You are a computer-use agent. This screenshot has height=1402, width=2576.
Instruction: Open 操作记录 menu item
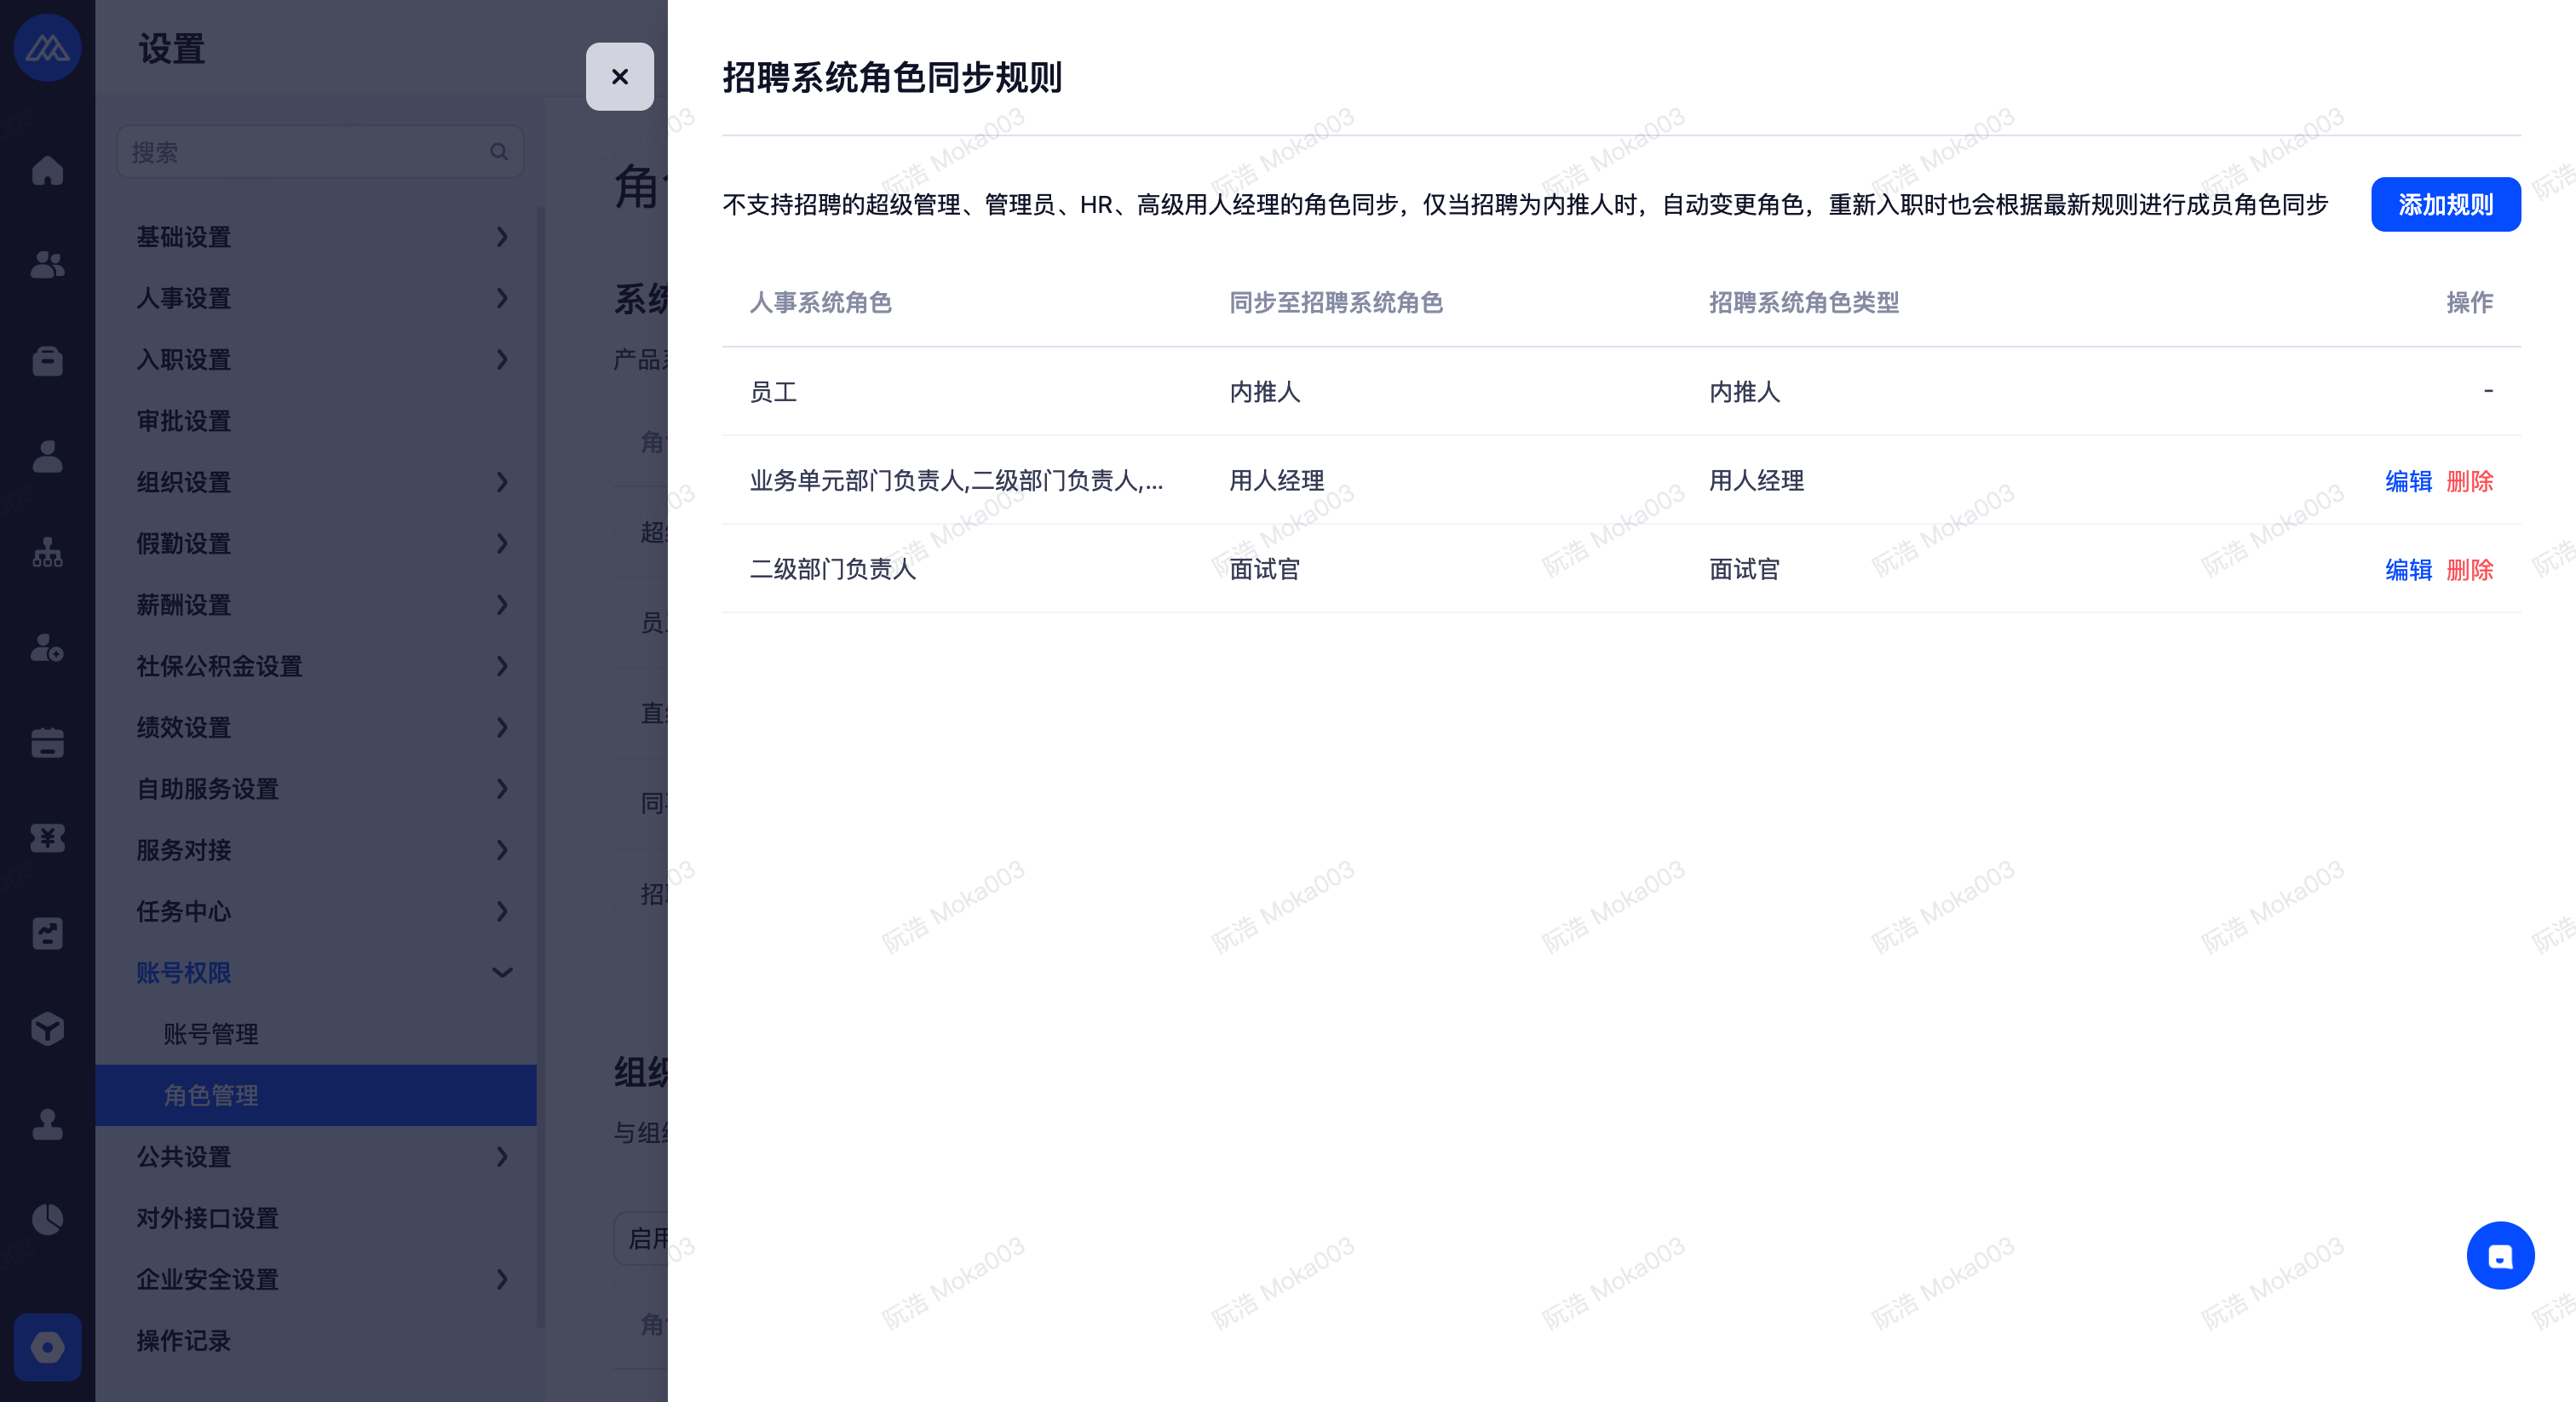[184, 1340]
